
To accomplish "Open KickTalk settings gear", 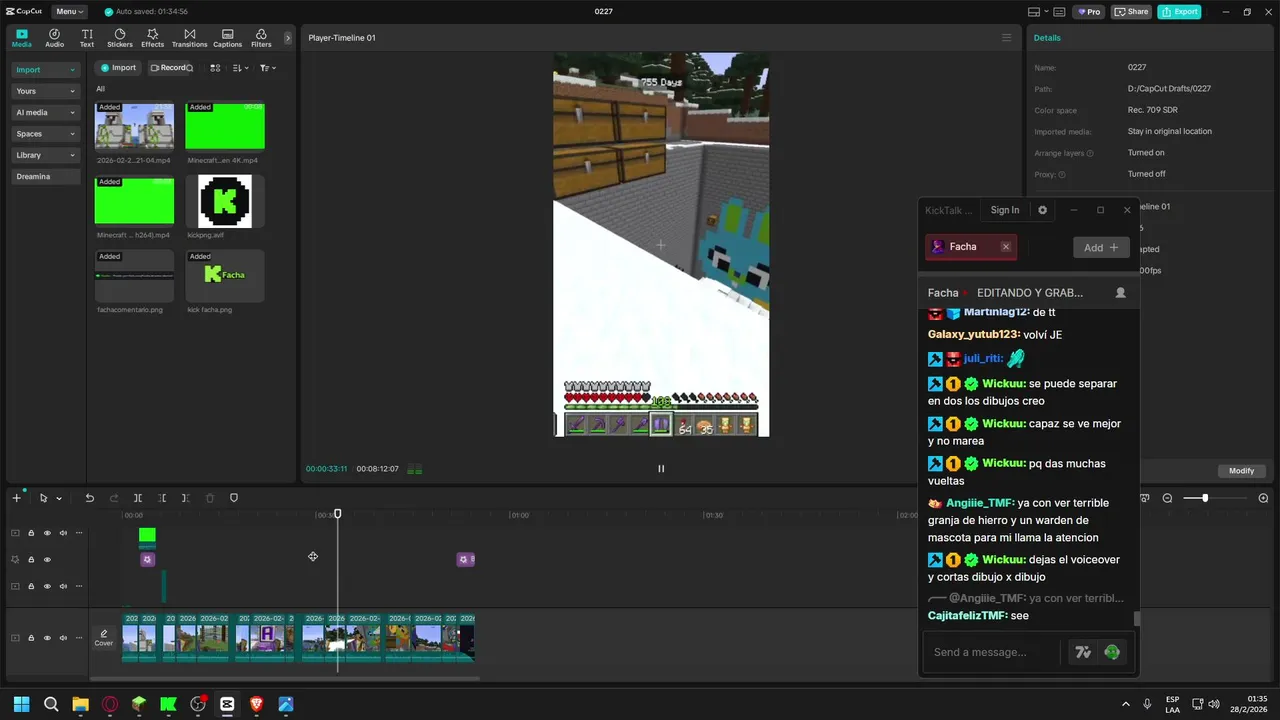I will coord(1042,210).
